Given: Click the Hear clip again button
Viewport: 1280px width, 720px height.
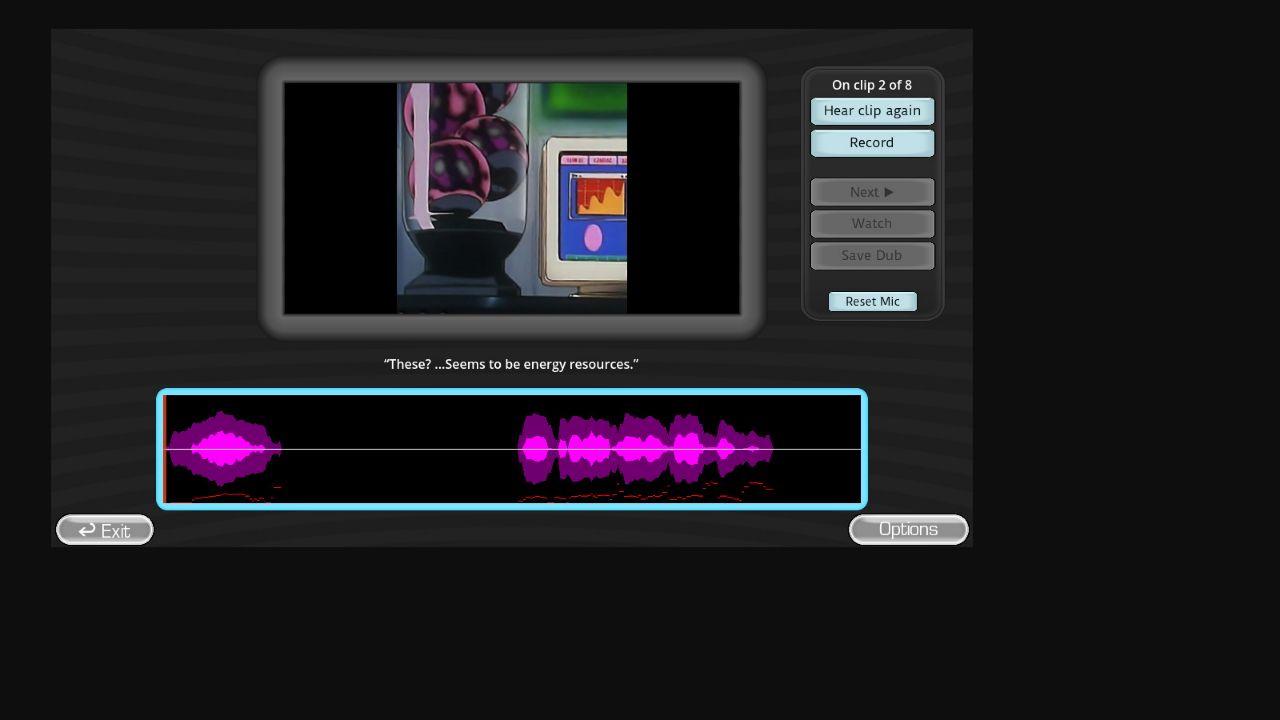Looking at the screenshot, I should point(872,111).
